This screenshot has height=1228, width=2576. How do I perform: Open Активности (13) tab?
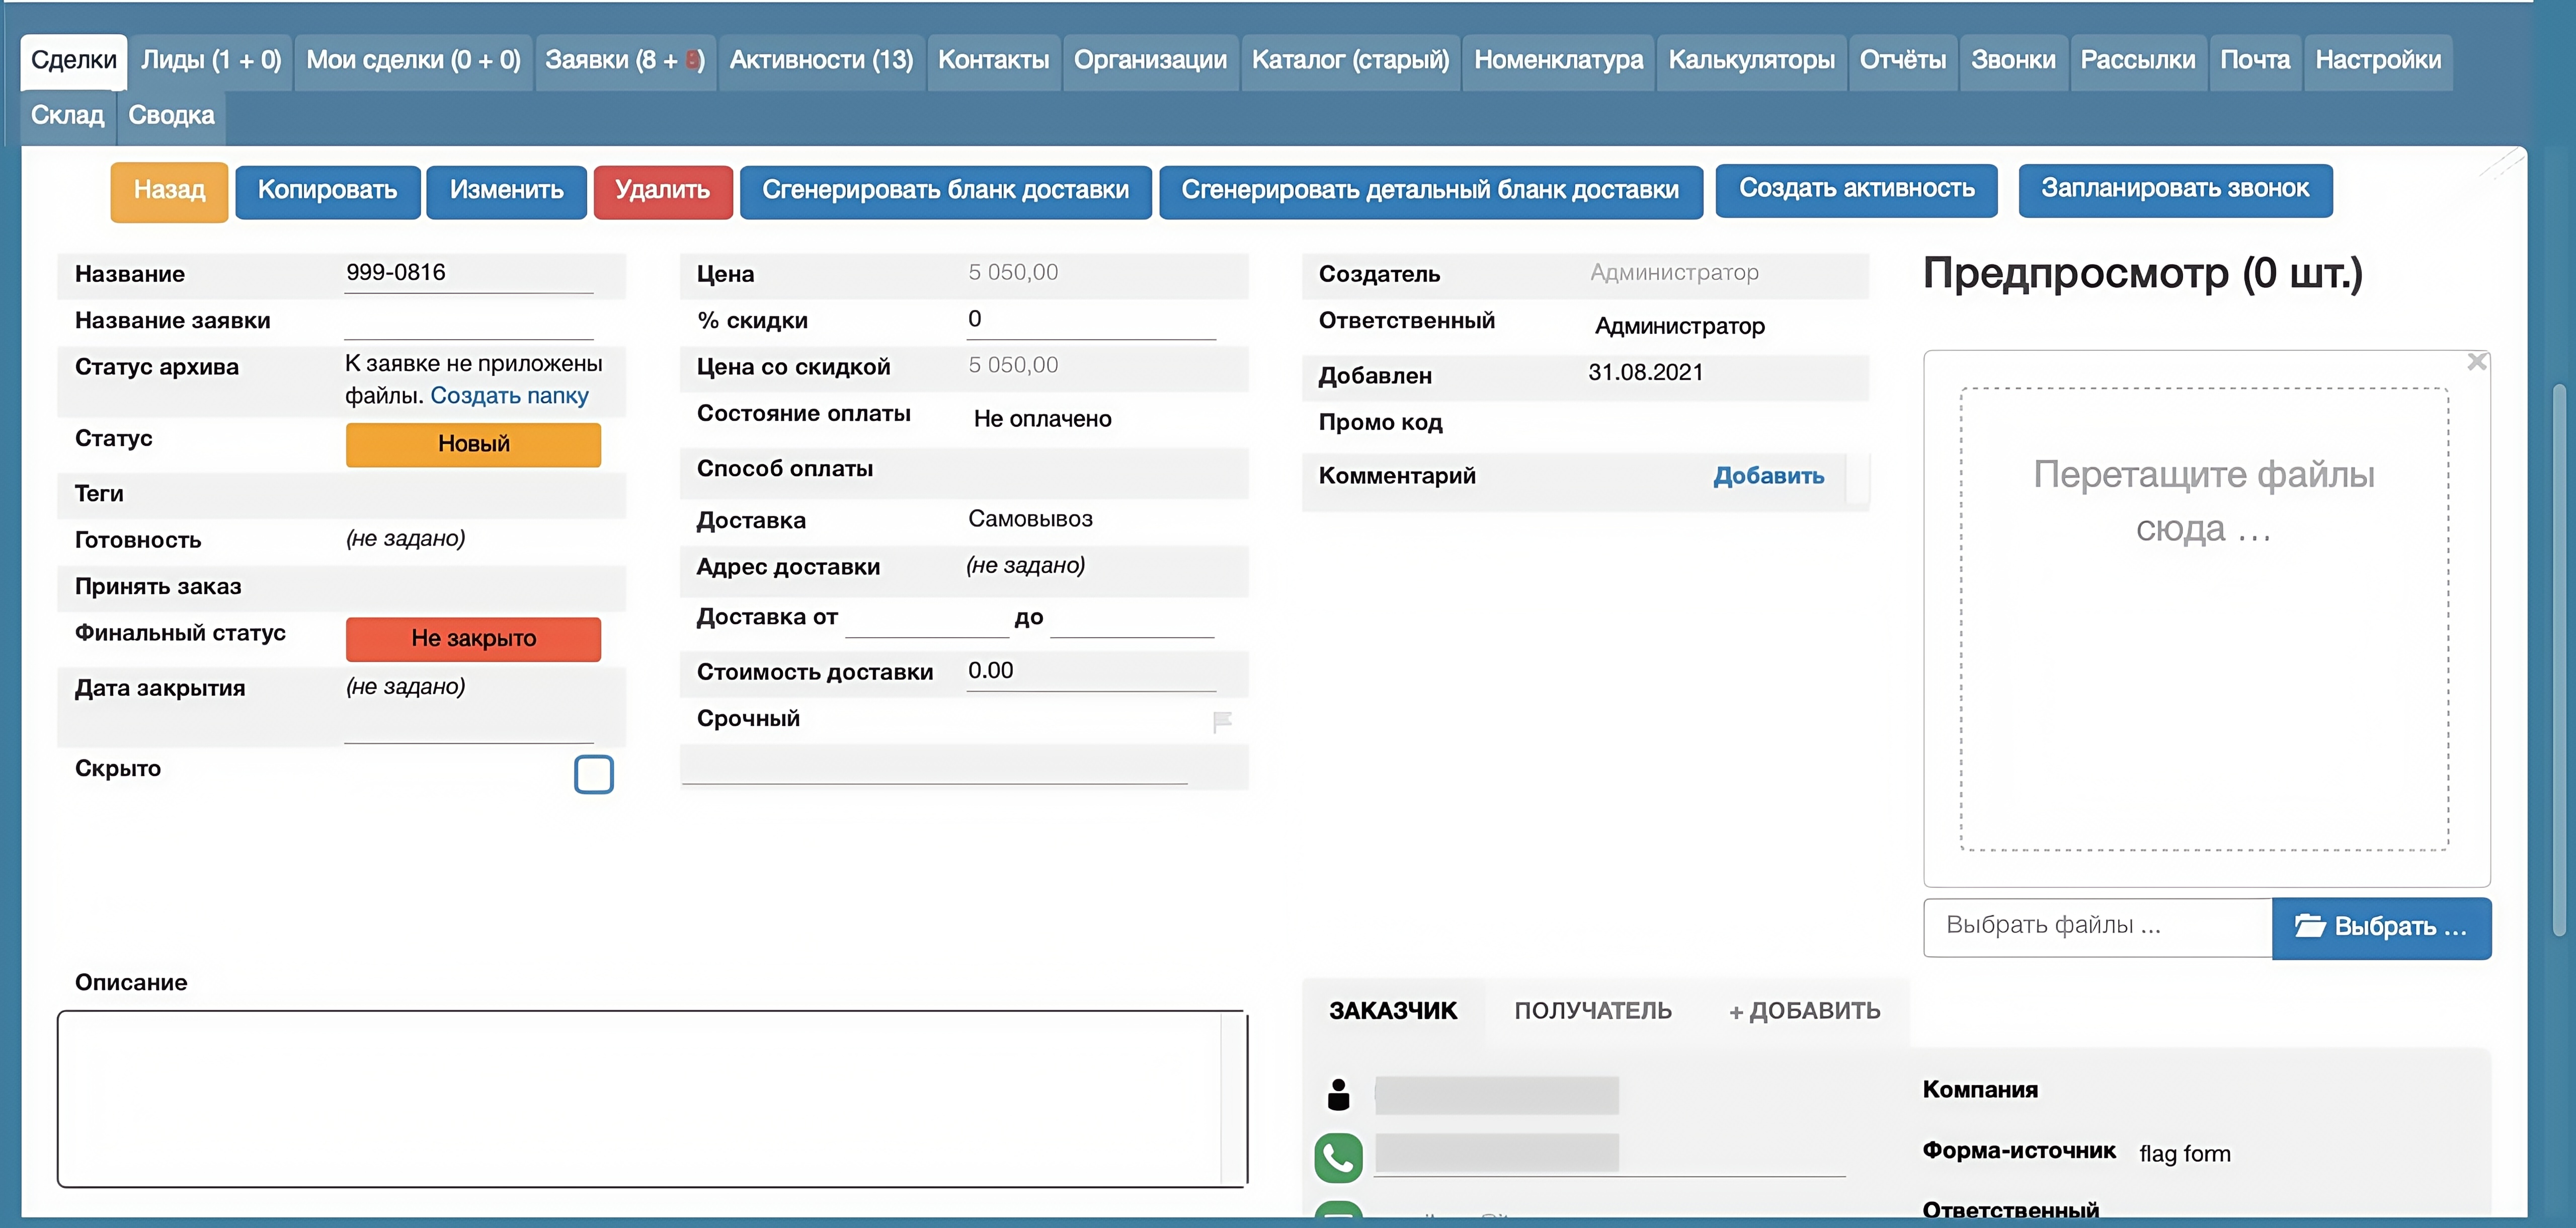pos(821,61)
